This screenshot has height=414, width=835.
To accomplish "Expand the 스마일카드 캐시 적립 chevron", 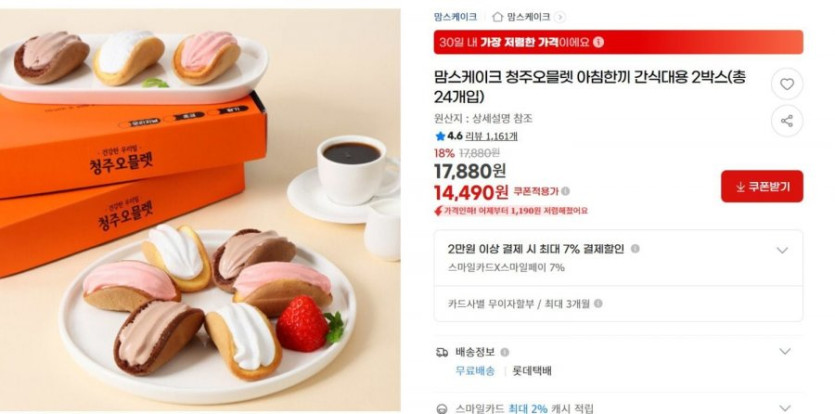I will [785, 408].
